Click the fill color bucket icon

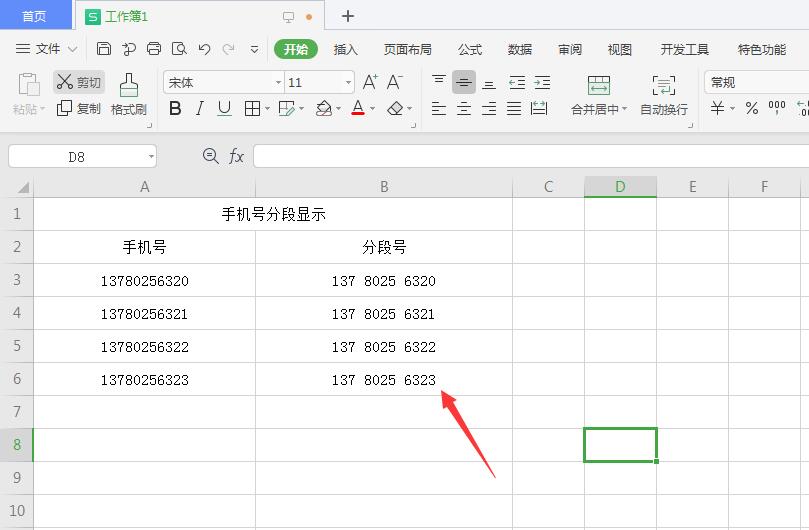click(323, 108)
